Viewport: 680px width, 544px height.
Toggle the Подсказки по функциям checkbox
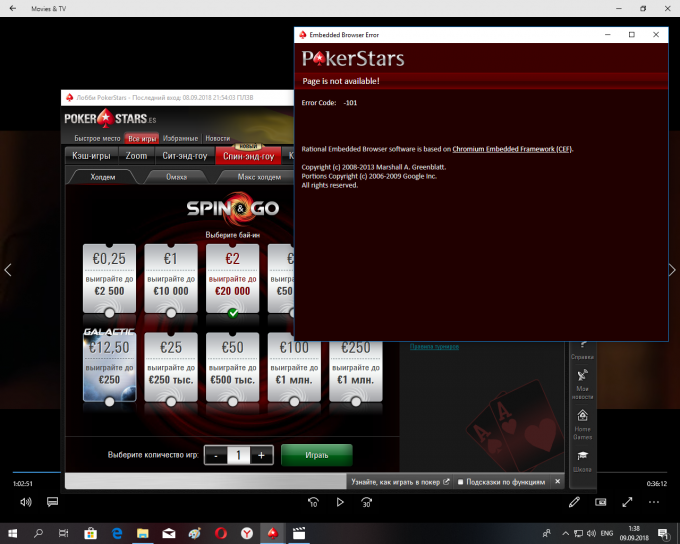coord(461,482)
